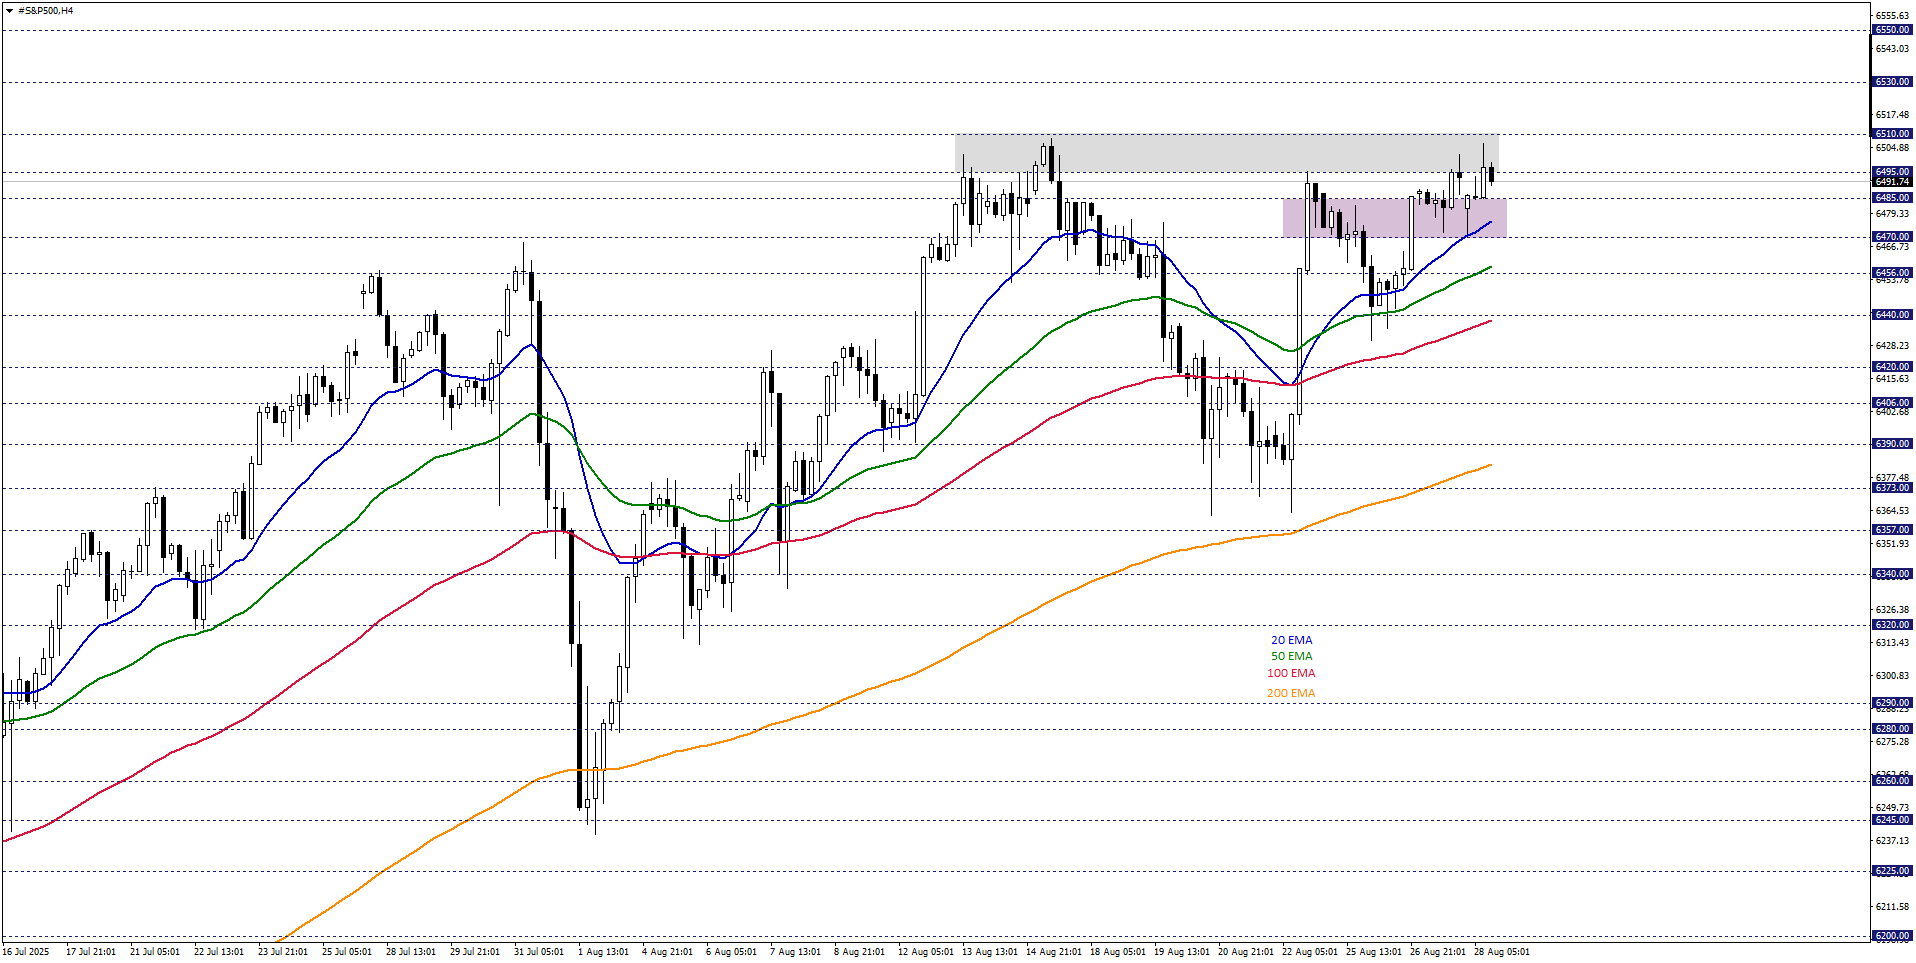The height and width of the screenshot is (963, 1916).
Task: Select the 100 EMA legend label
Action: tap(1291, 674)
